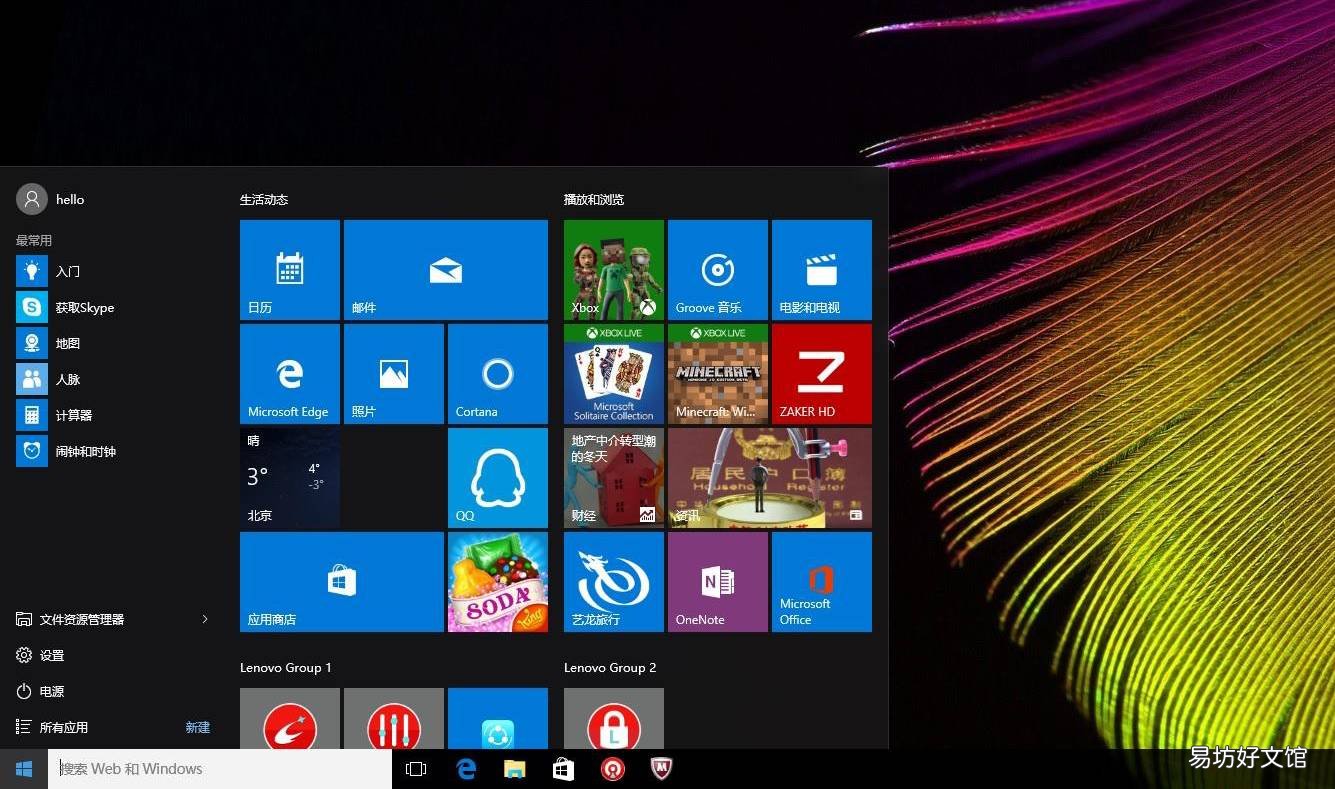The height and width of the screenshot is (789, 1335).
Task: Open the 邮件 mail tile
Action: pyautogui.click(x=446, y=270)
